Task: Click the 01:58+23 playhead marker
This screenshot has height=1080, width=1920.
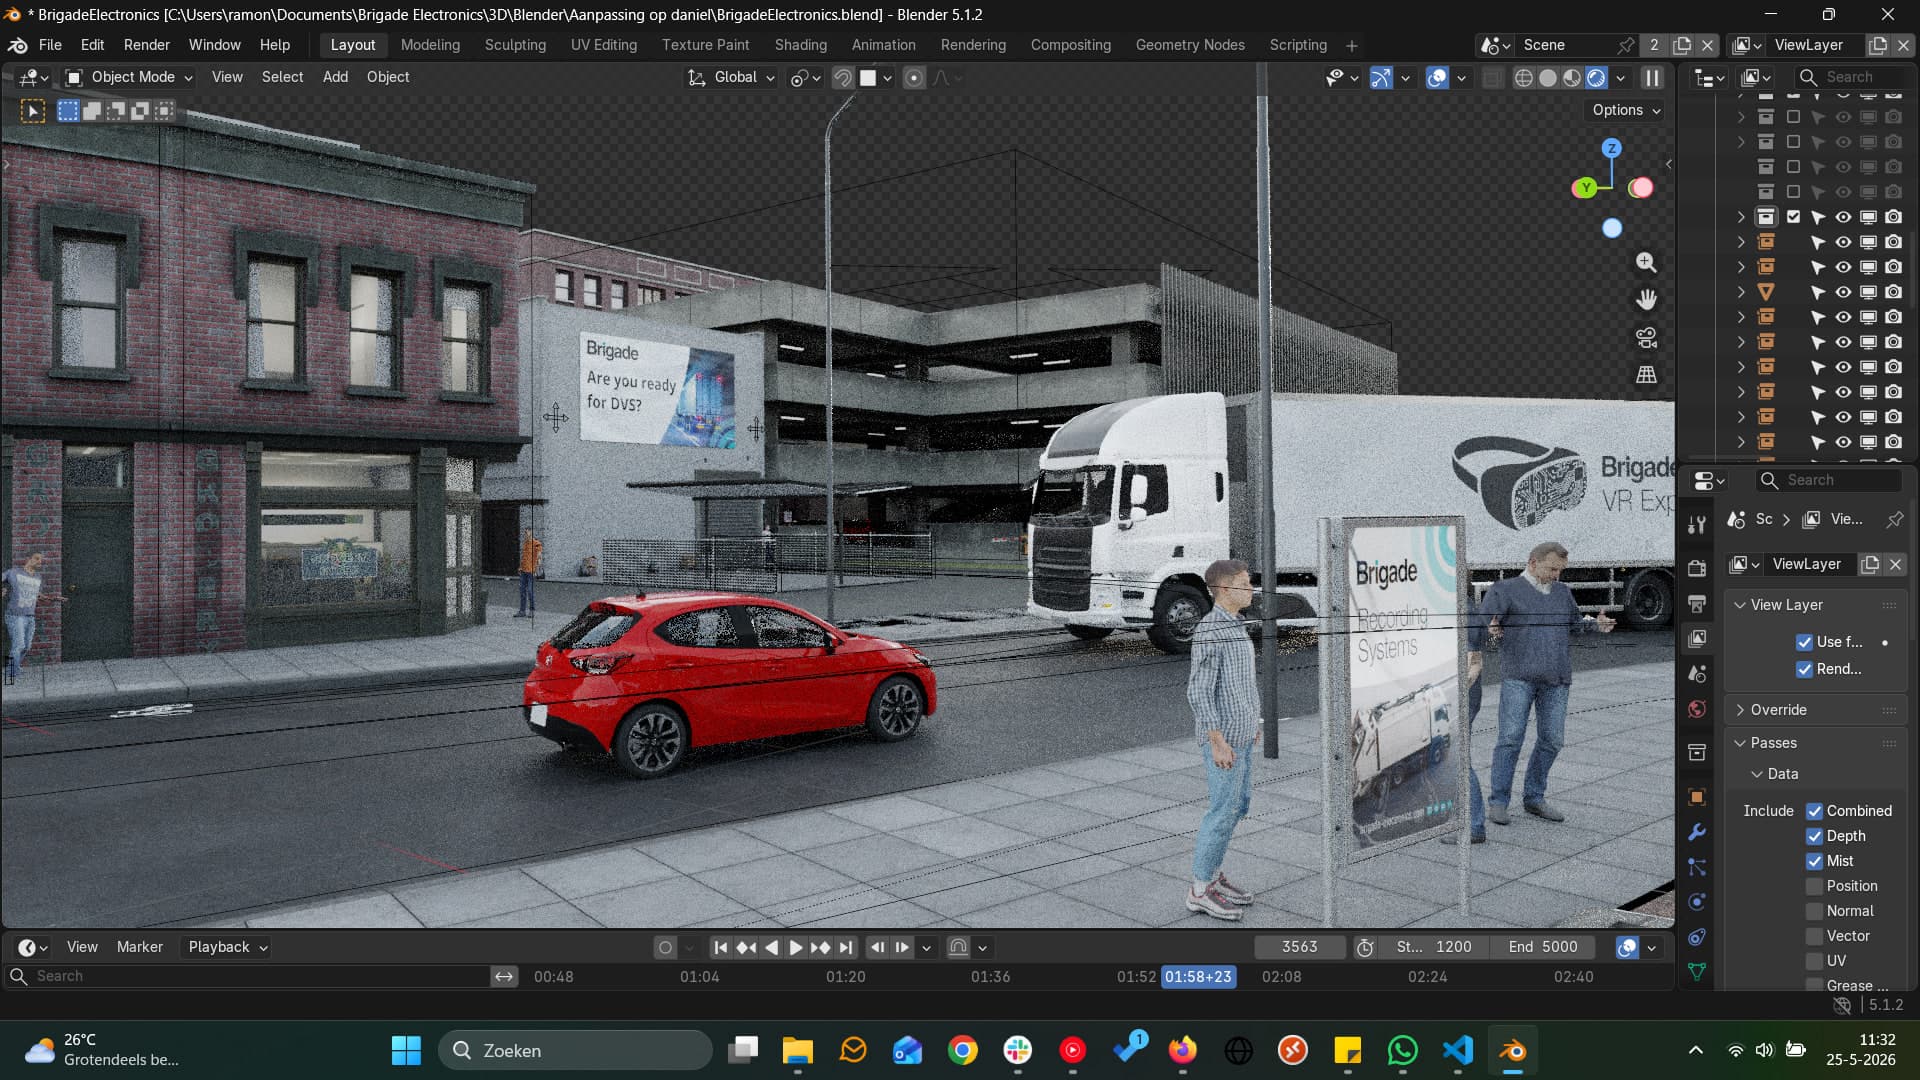Action: (1198, 977)
